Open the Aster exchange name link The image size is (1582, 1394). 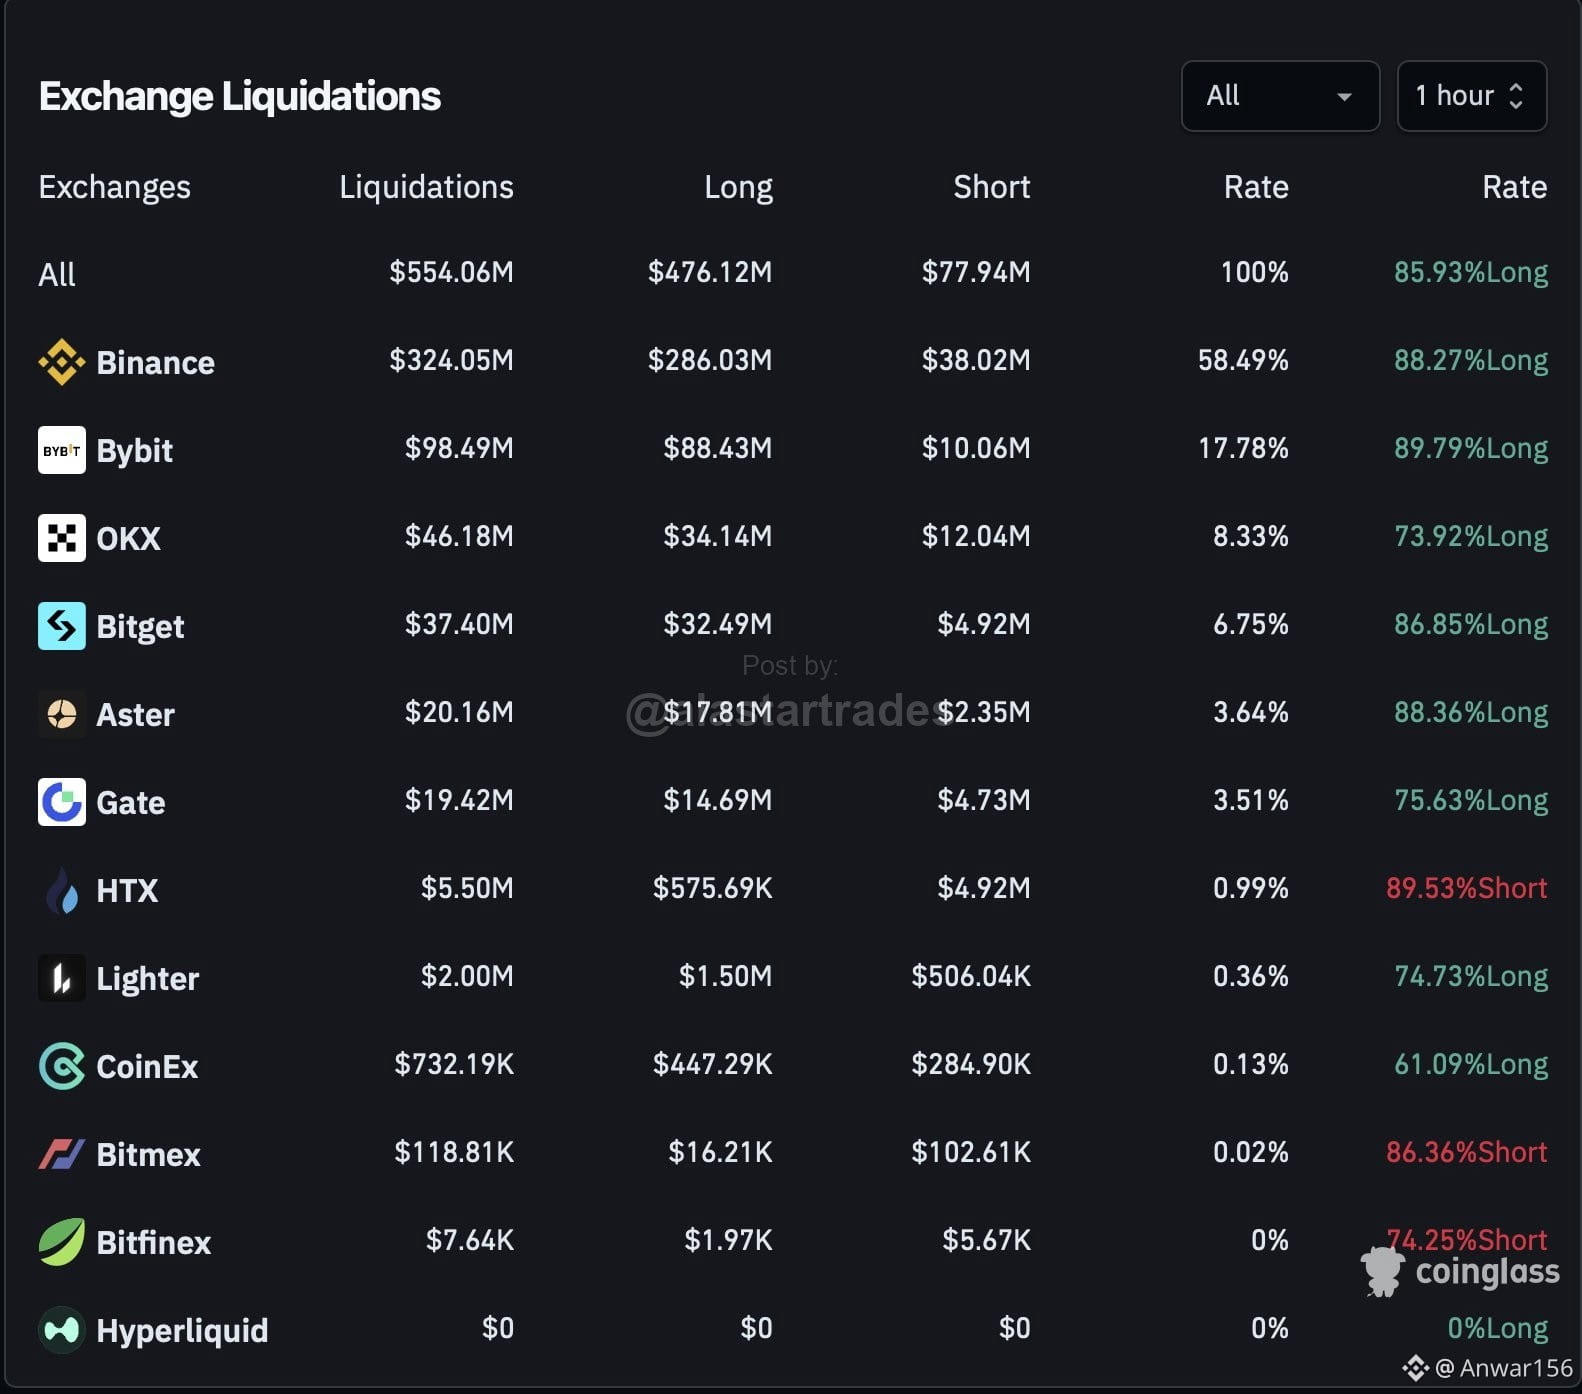(x=135, y=714)
